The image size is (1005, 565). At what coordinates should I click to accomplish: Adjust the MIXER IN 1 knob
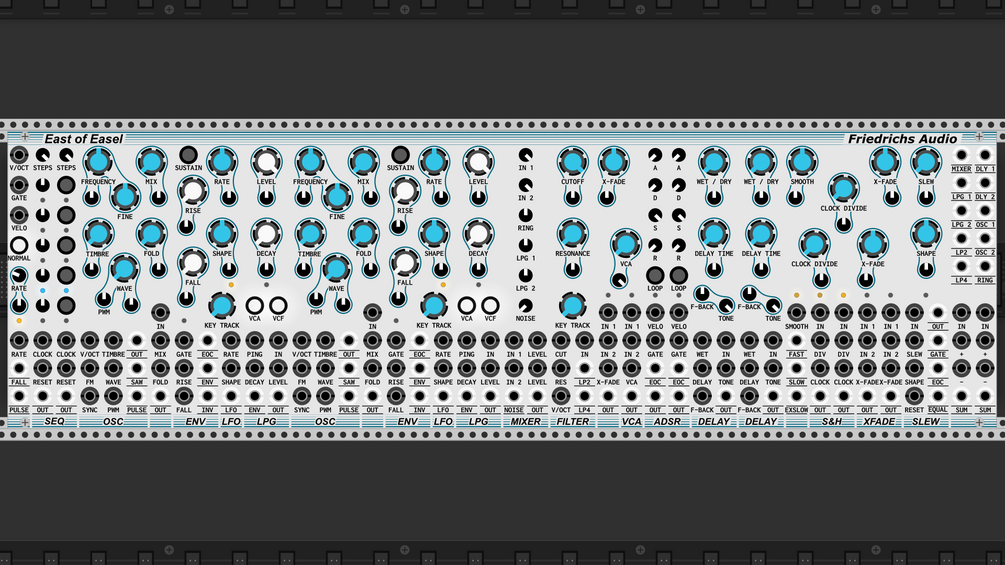[525, 154]
